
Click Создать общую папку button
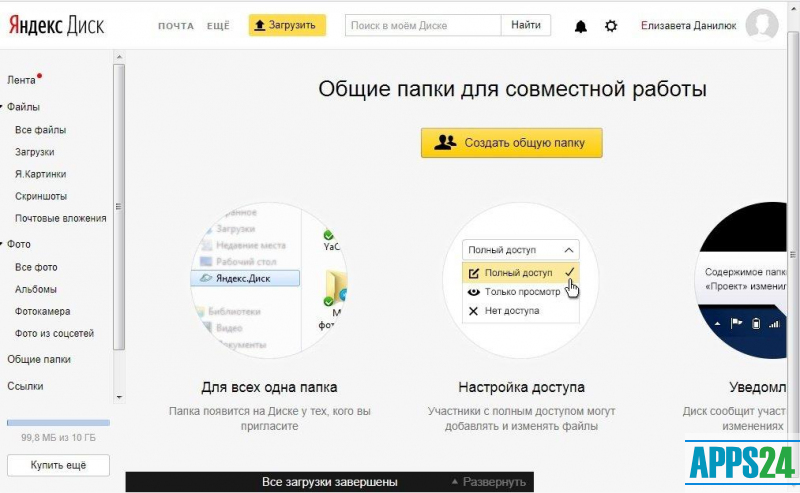click(x=512, y=143)
